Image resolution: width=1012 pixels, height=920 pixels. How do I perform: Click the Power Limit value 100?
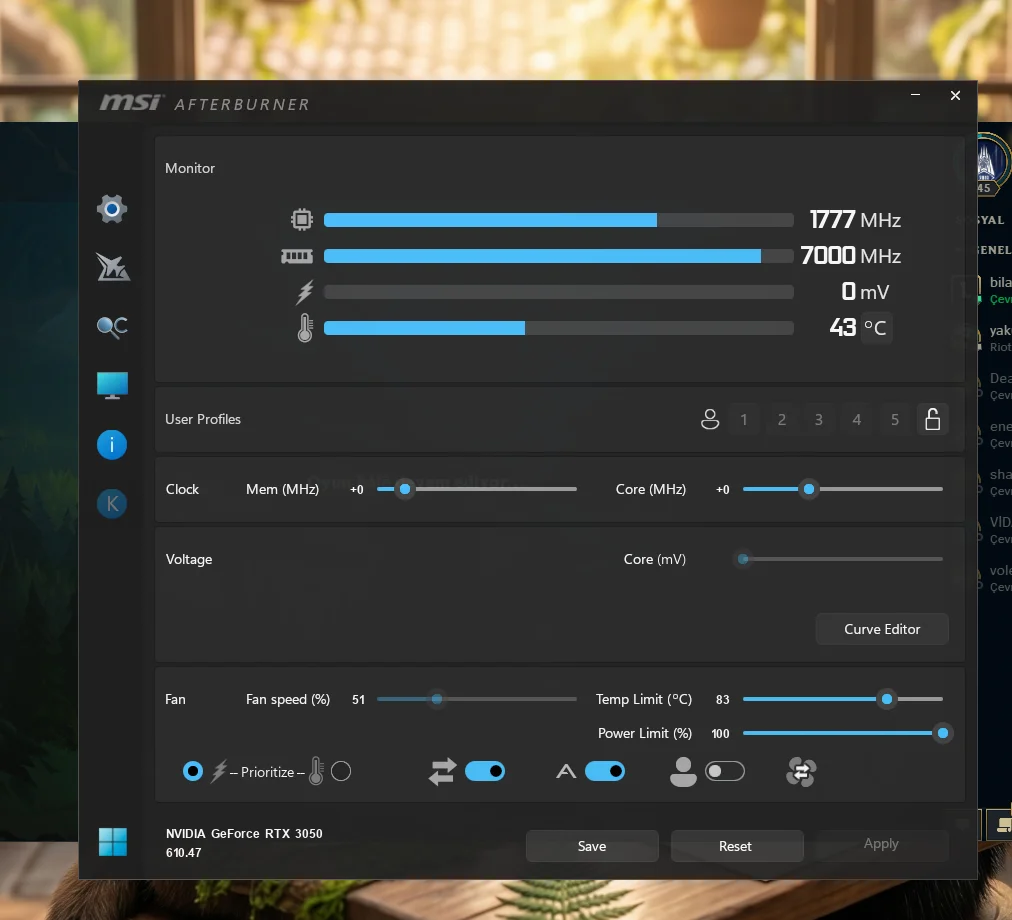(720, 734)
